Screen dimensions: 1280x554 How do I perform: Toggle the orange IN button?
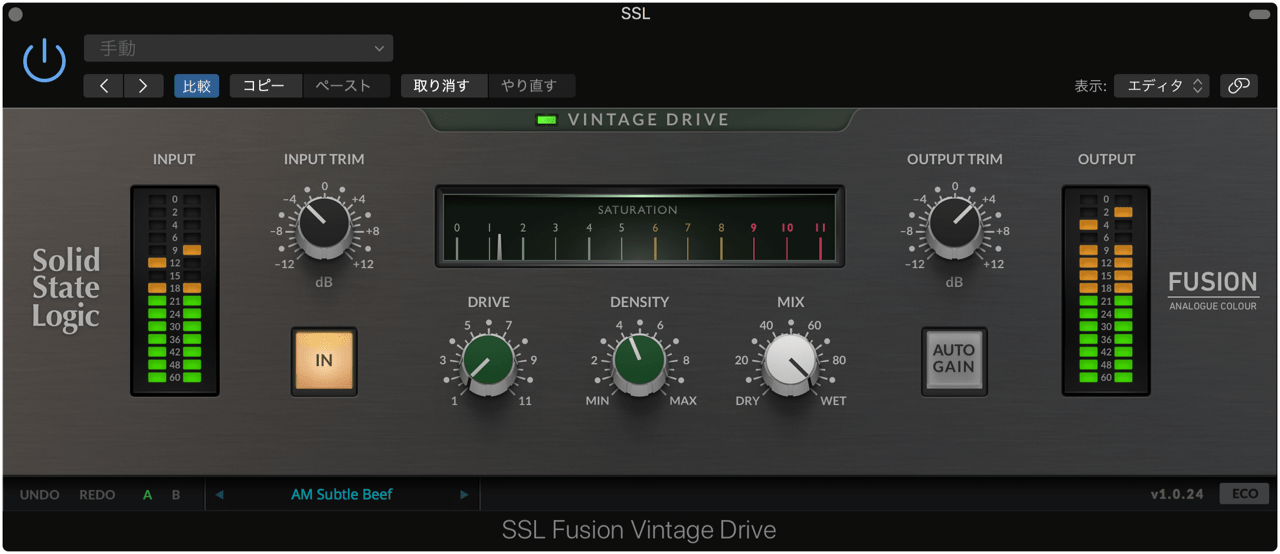324,360
